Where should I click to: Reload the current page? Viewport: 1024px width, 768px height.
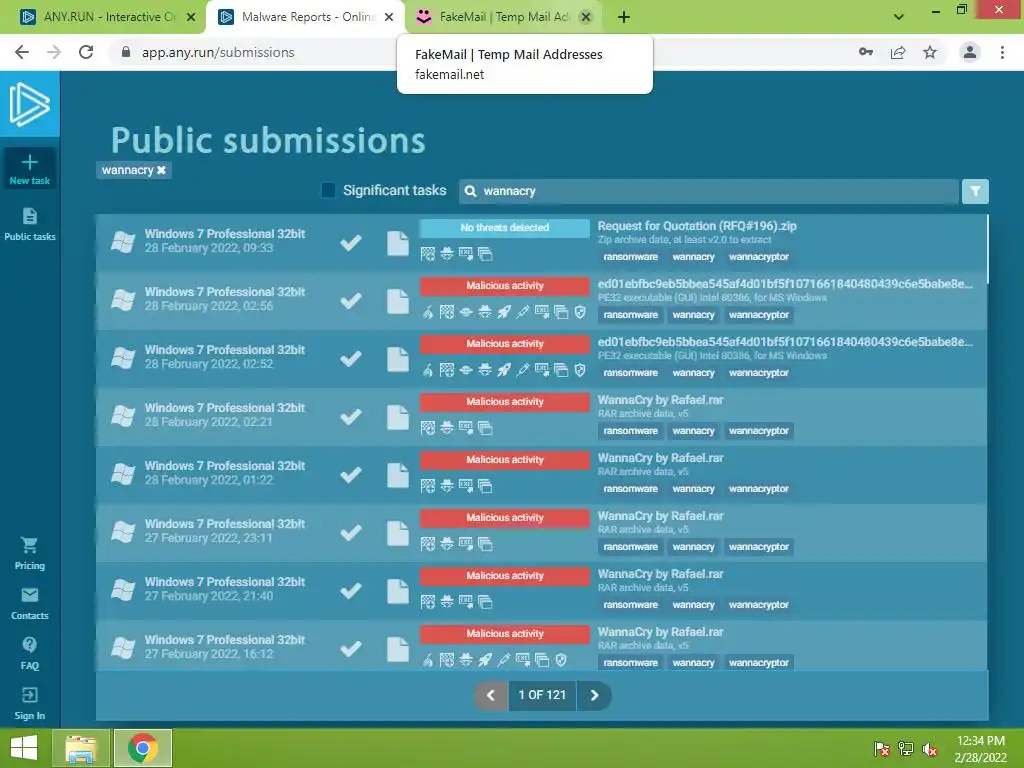point(86,52)
